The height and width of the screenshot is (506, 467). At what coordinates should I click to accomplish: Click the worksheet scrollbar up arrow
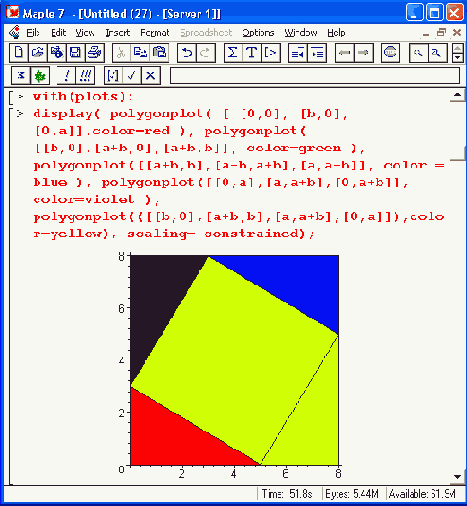click(458, 96)
